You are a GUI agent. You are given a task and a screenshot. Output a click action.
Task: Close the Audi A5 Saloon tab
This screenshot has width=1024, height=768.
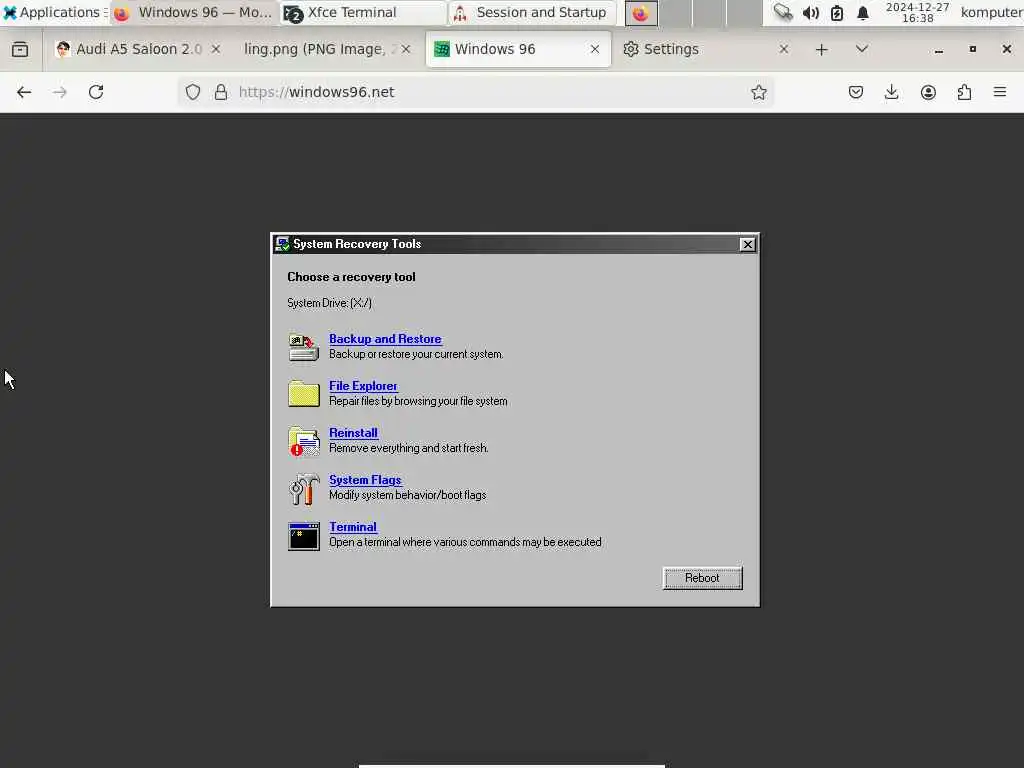tap(216, 49)
